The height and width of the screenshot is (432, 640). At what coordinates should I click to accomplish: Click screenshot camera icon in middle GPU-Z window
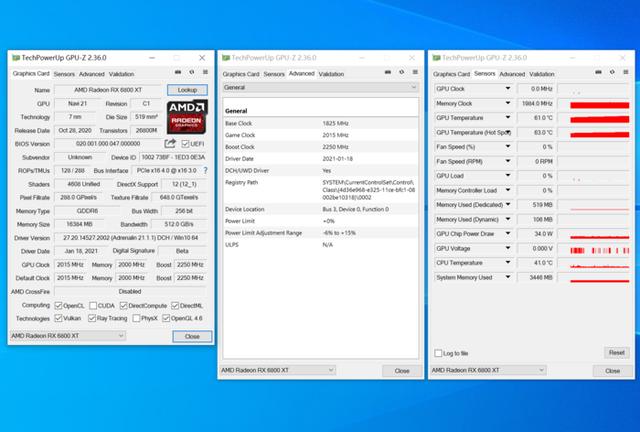click(x=388, y=72)
